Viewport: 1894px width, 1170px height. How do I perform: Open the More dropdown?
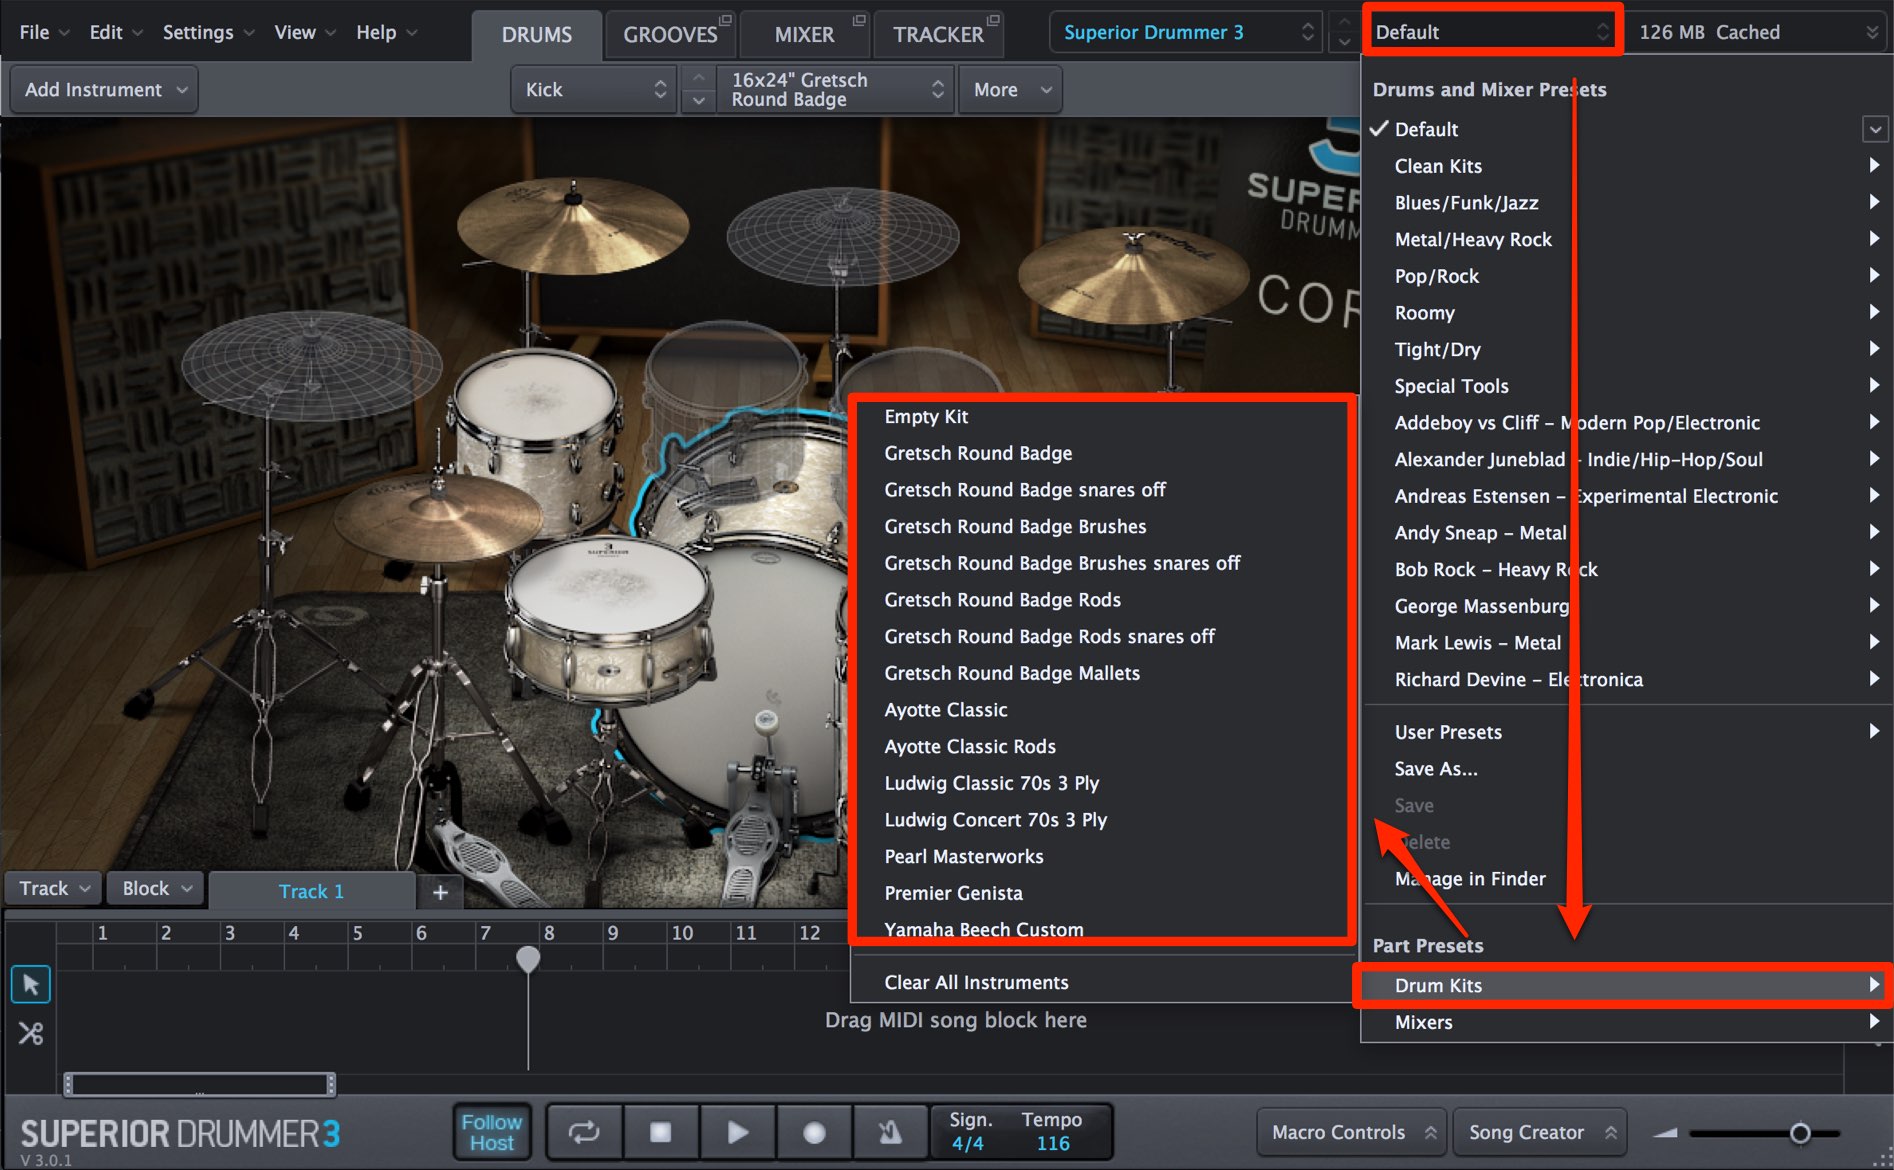coord(1011,89)
